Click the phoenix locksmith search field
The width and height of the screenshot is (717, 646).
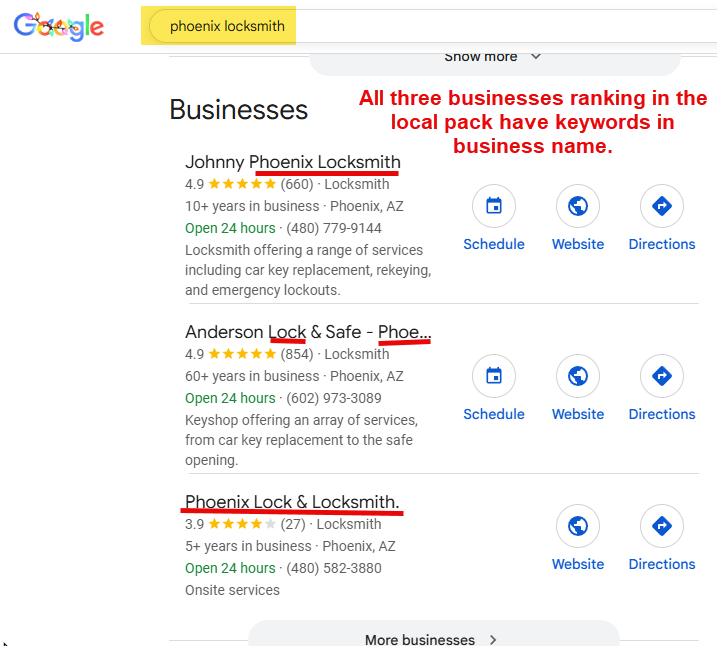click(227, 27)
